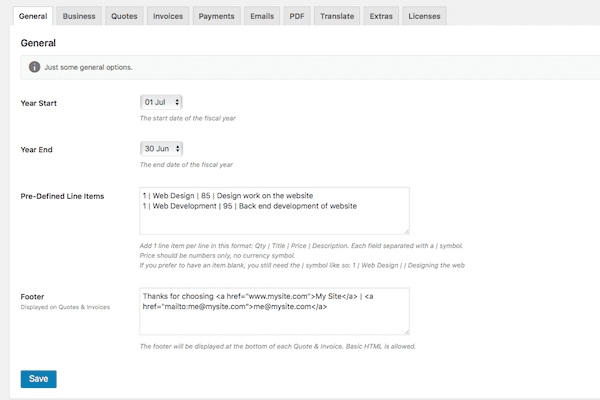
Task: Click 'If you prefer to have an item blank' hint
Action: point(302,265)
